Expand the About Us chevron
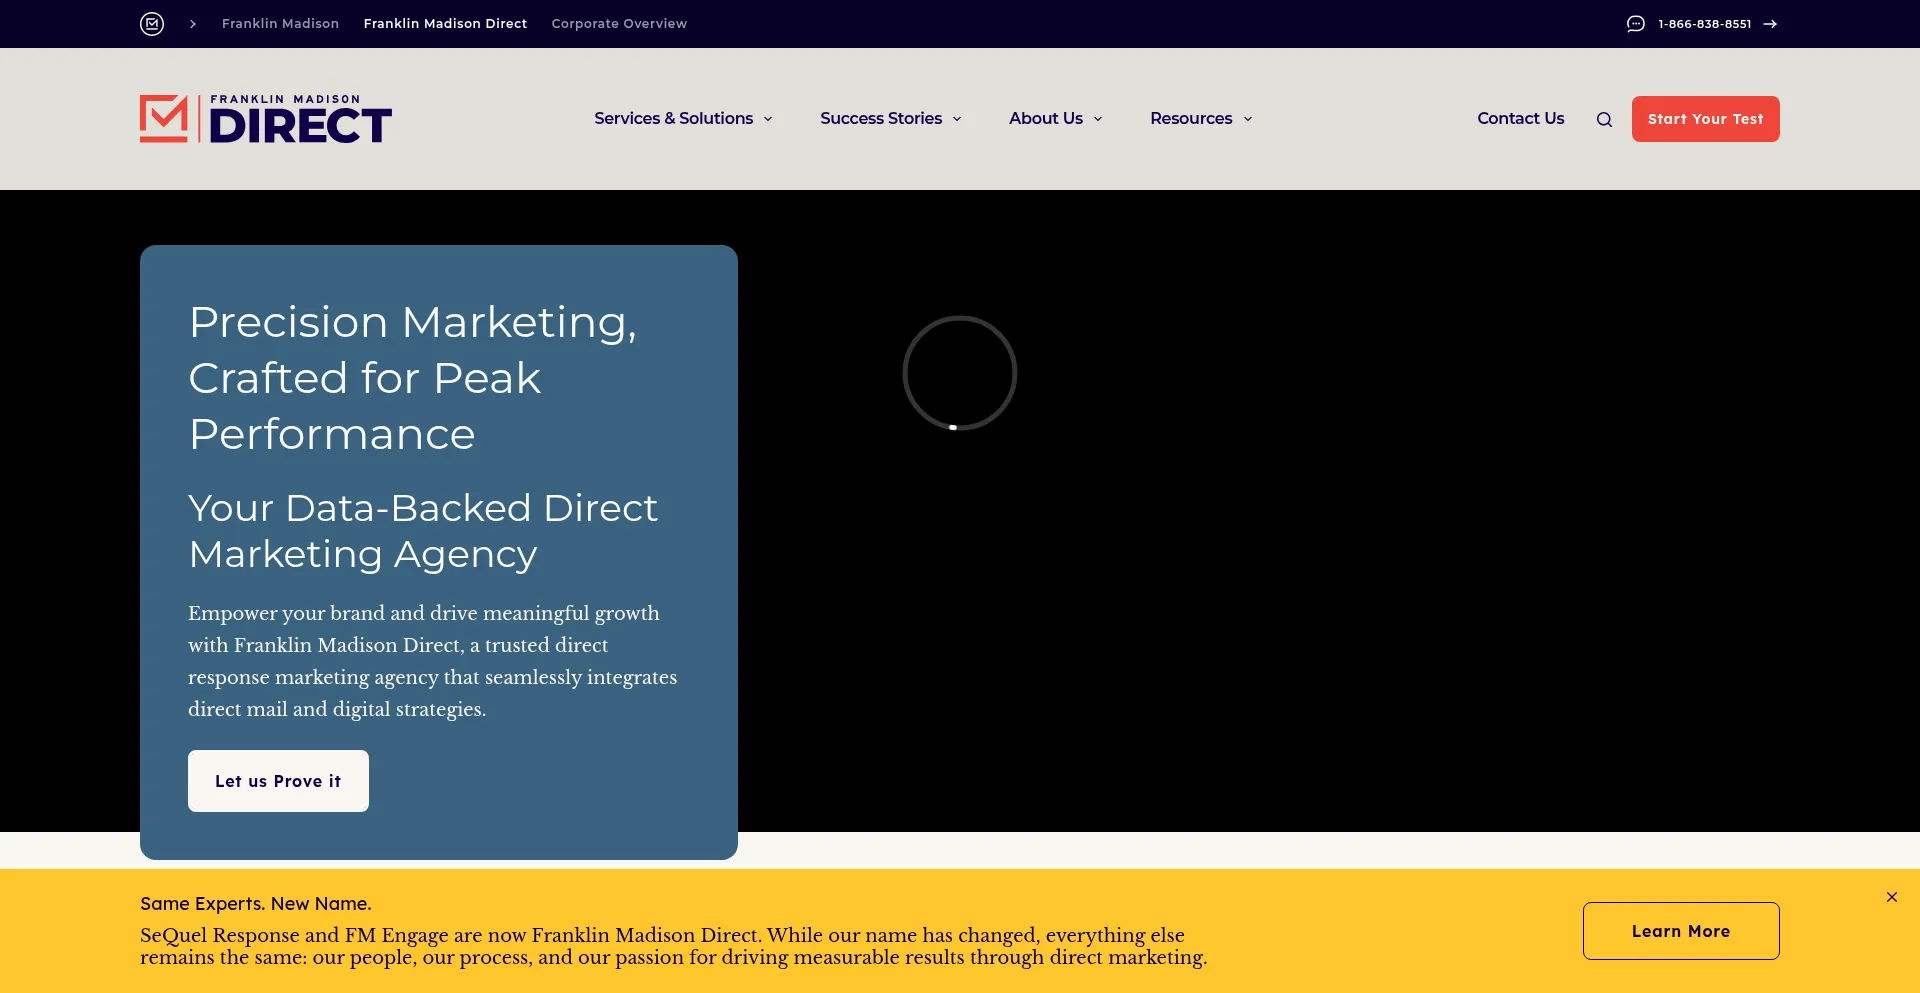 pos(1098,119)
